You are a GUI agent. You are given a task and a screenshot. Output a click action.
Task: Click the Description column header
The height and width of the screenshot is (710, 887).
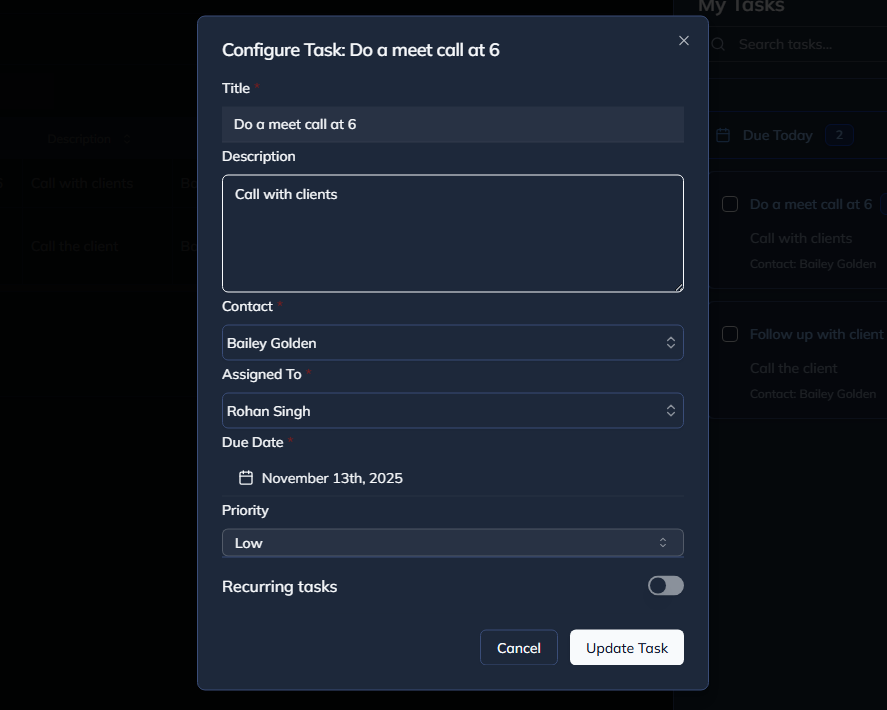(78, 139)
